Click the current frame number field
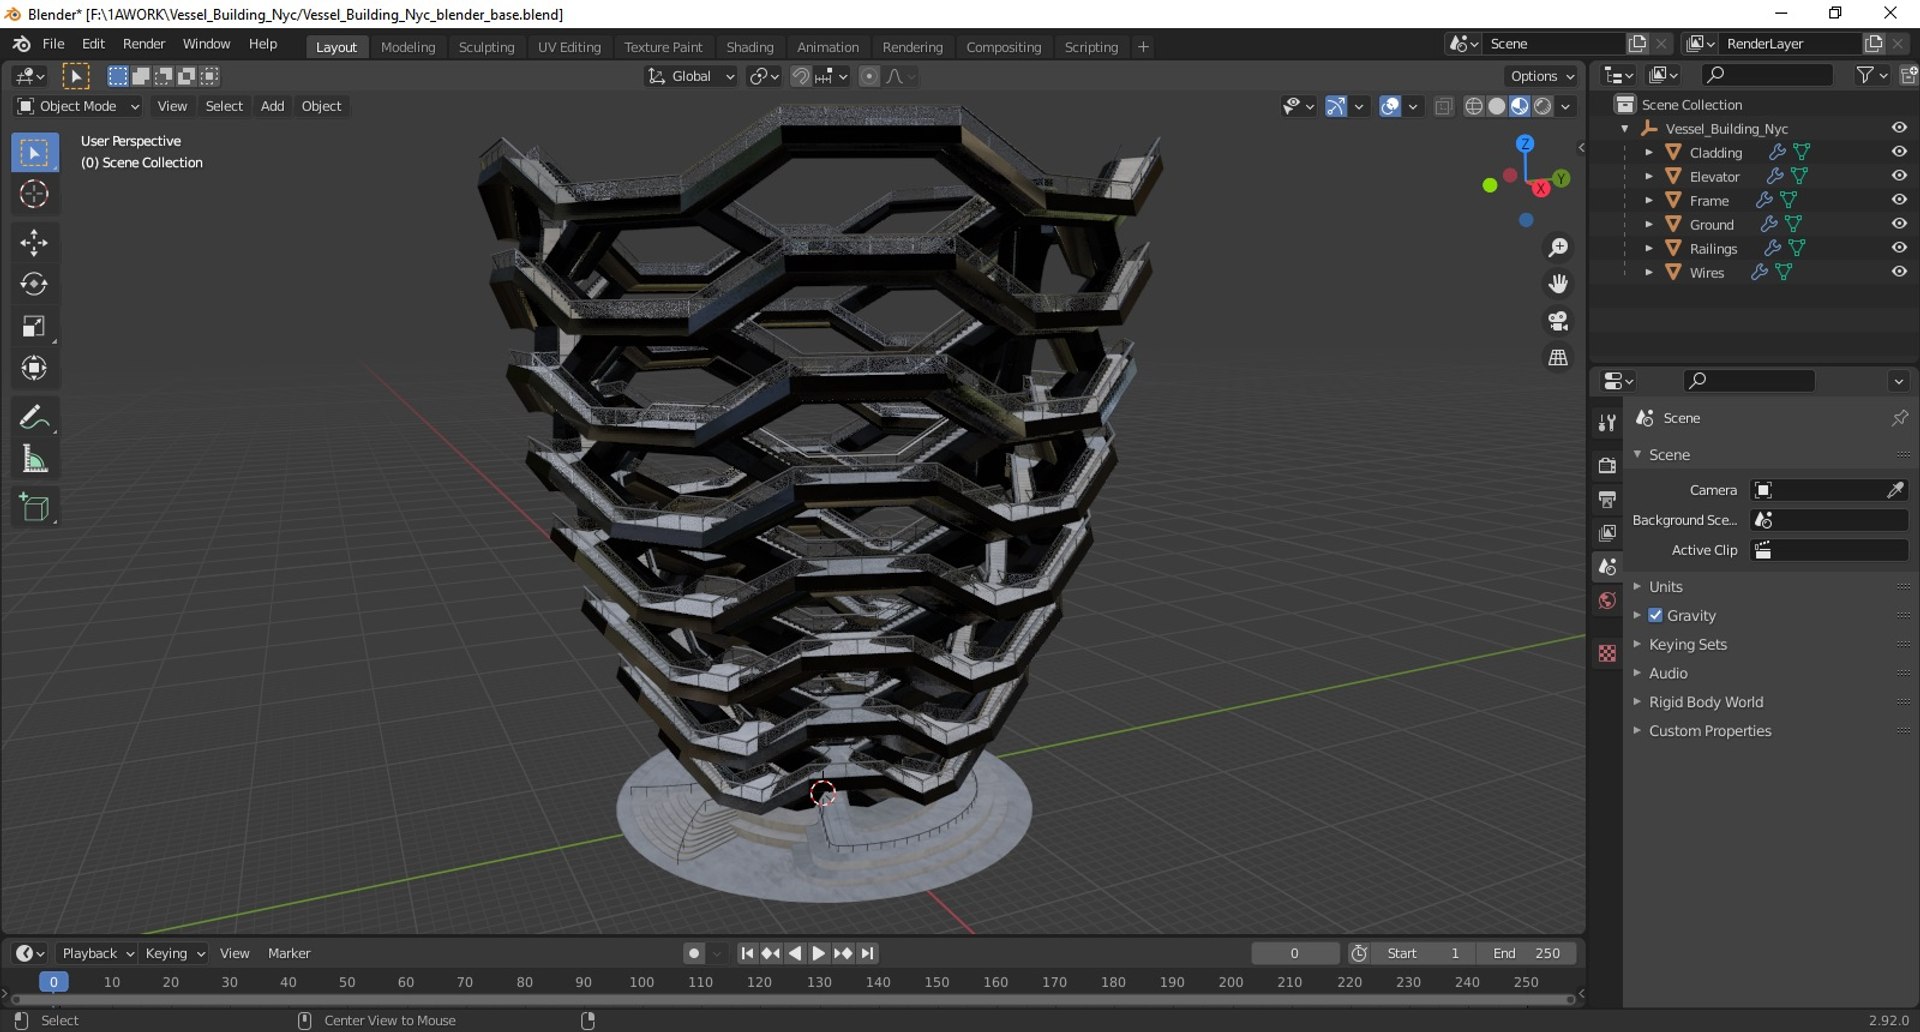The height and width of the screenshot is (1032, 1920). point(1295,954)
